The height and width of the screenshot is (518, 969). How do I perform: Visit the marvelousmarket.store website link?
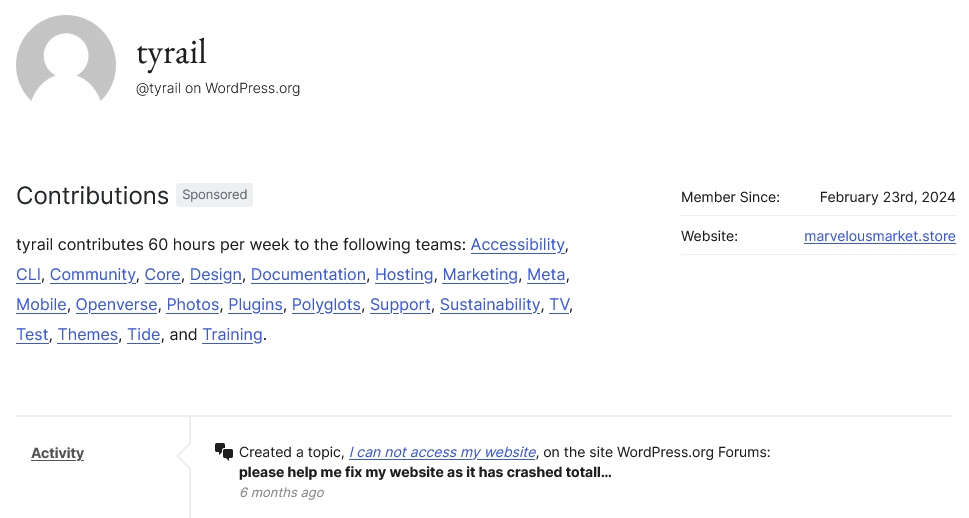879,236
